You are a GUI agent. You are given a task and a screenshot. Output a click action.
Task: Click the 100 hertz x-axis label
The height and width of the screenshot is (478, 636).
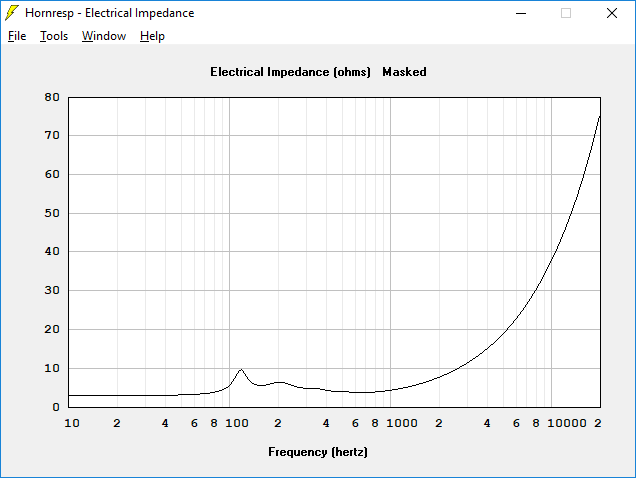pyautogui.click(x=237, y=423)
